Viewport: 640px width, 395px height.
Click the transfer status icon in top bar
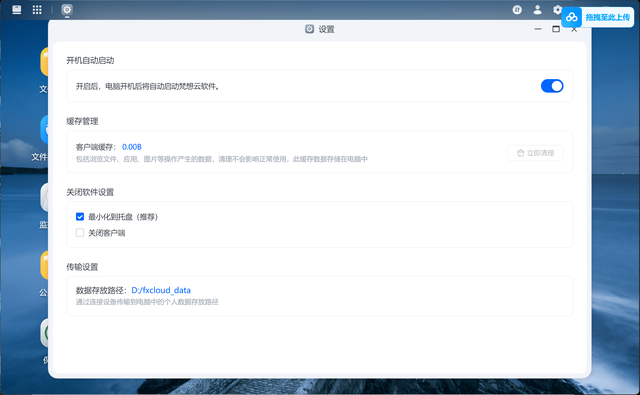click(x=517, y=10)
